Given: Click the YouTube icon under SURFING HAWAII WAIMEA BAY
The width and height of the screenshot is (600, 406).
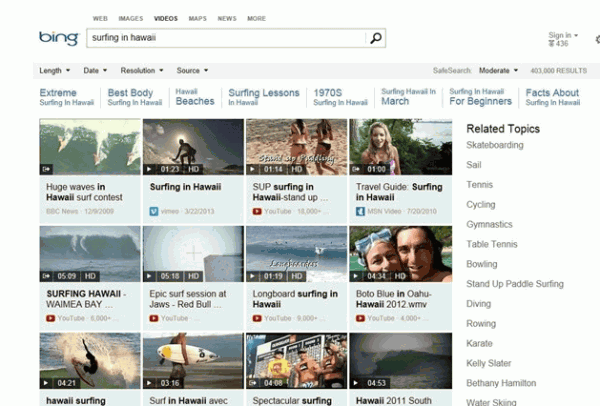Looking at the screenshot, I should [x=50, y=318].
